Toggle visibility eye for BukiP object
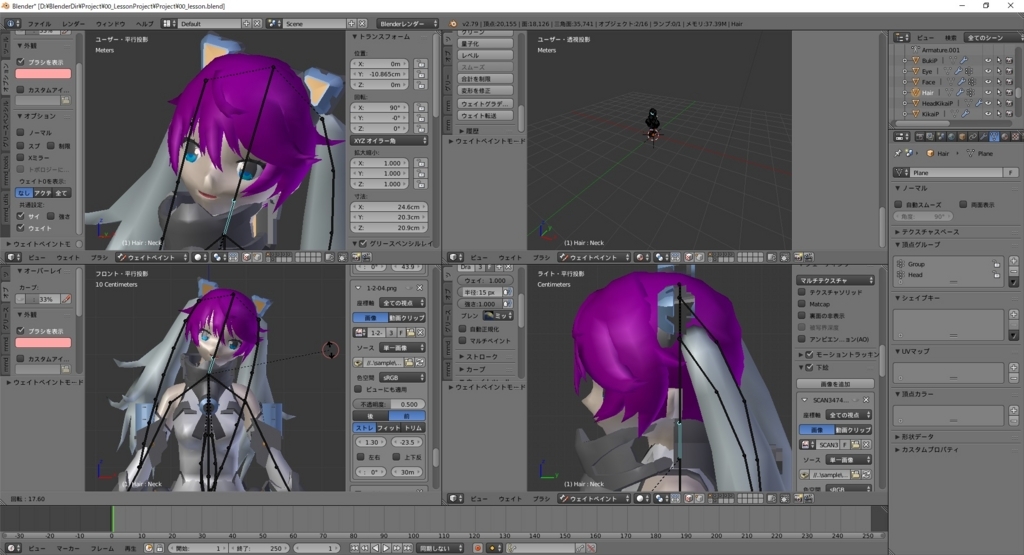Screen dimensions: 1024x555 click(x=988, y=60)
